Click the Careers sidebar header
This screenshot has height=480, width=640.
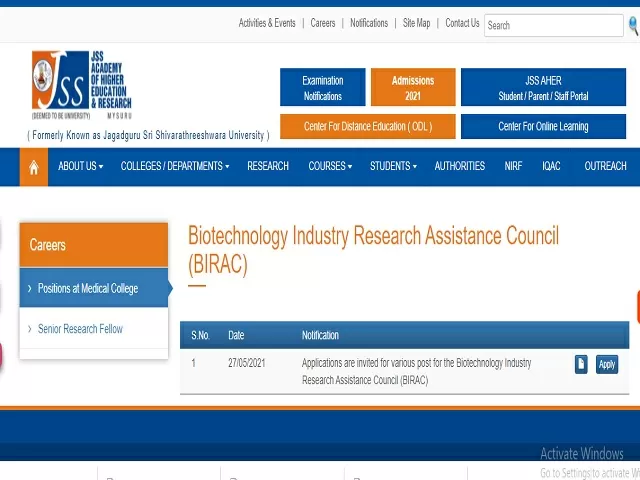(94, 245)
